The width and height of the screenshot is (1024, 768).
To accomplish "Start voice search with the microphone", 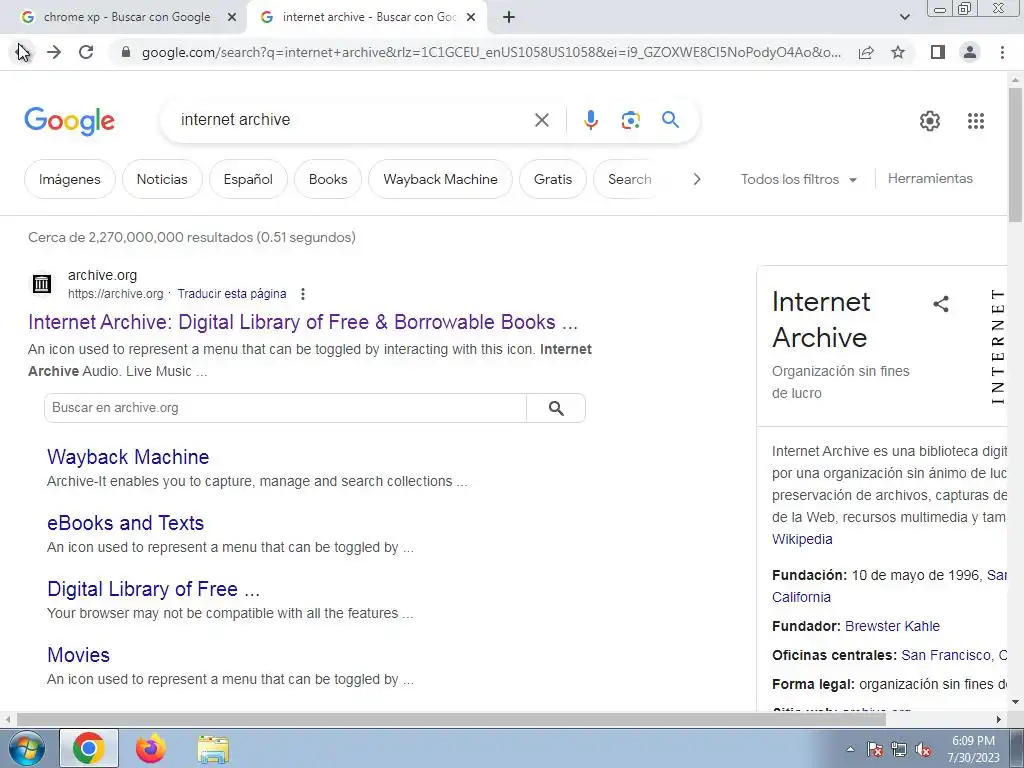I will (x=590, y=120).
